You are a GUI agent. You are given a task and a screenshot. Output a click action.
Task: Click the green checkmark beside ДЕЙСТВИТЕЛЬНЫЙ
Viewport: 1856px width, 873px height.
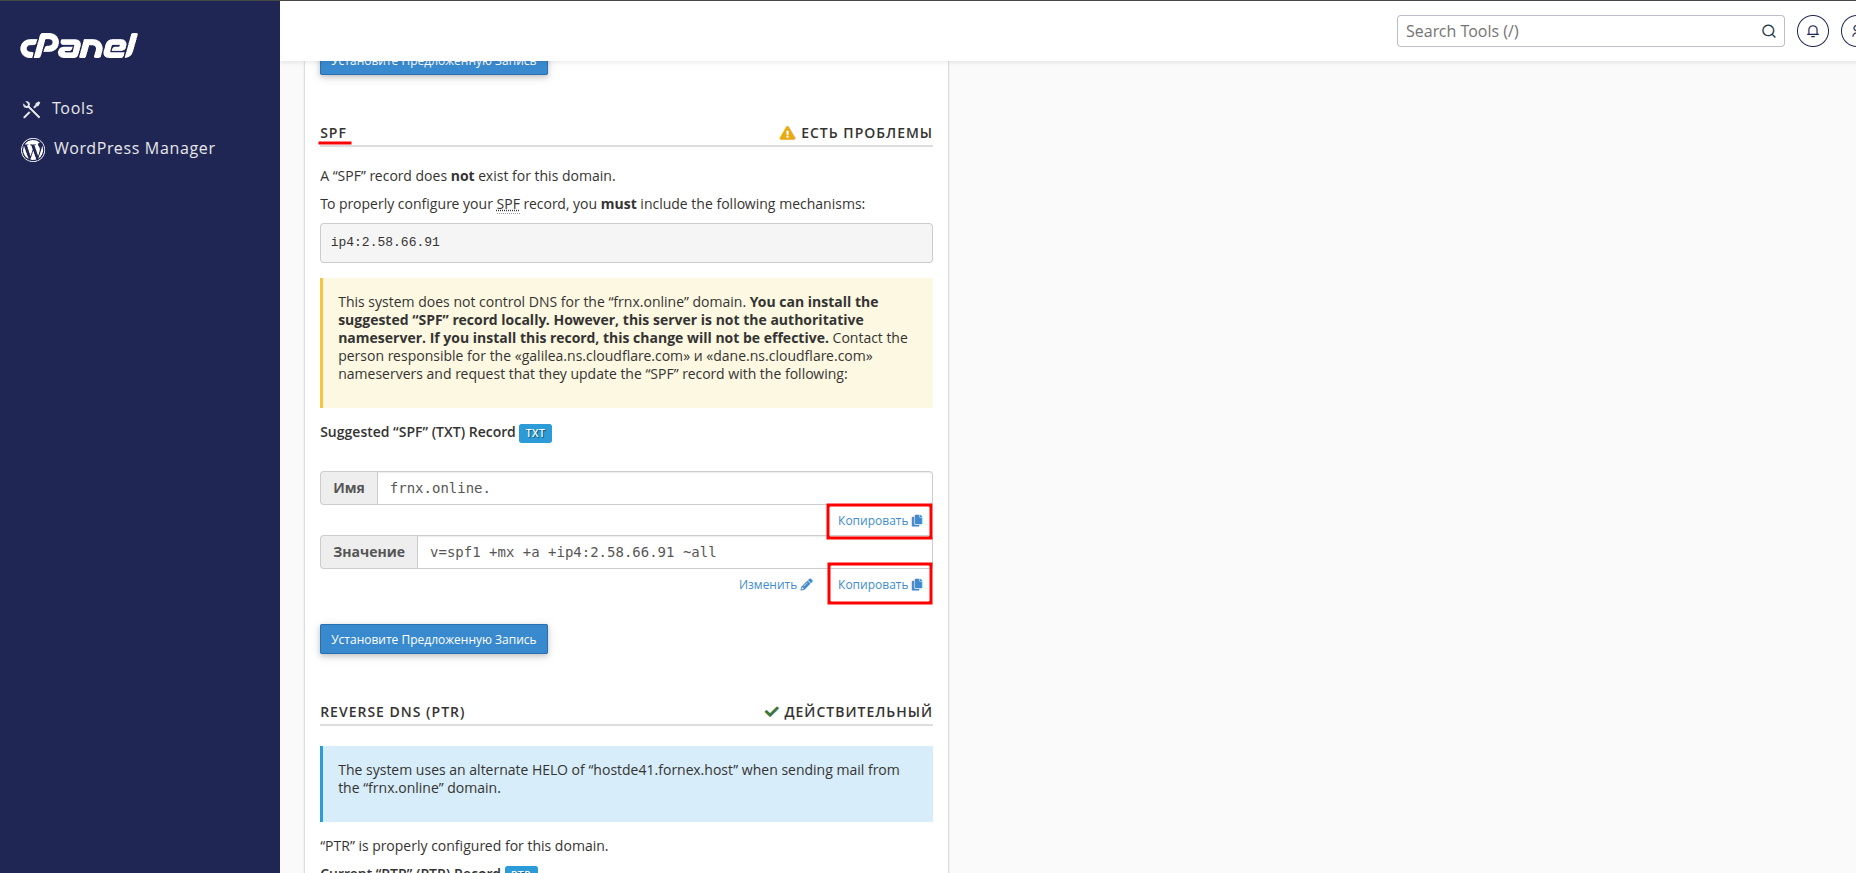[771, 712]
